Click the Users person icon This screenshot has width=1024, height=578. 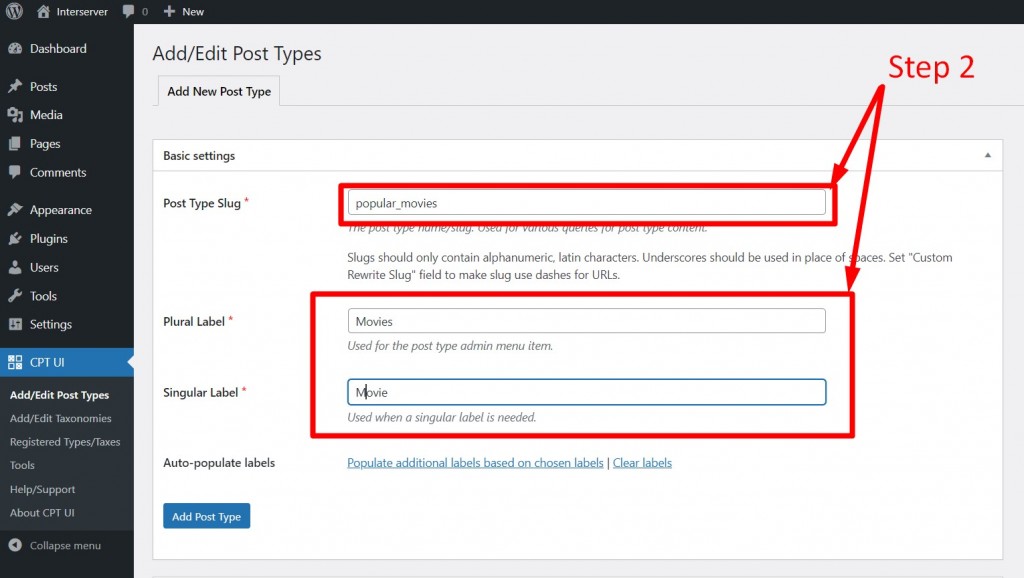[15, 267]
